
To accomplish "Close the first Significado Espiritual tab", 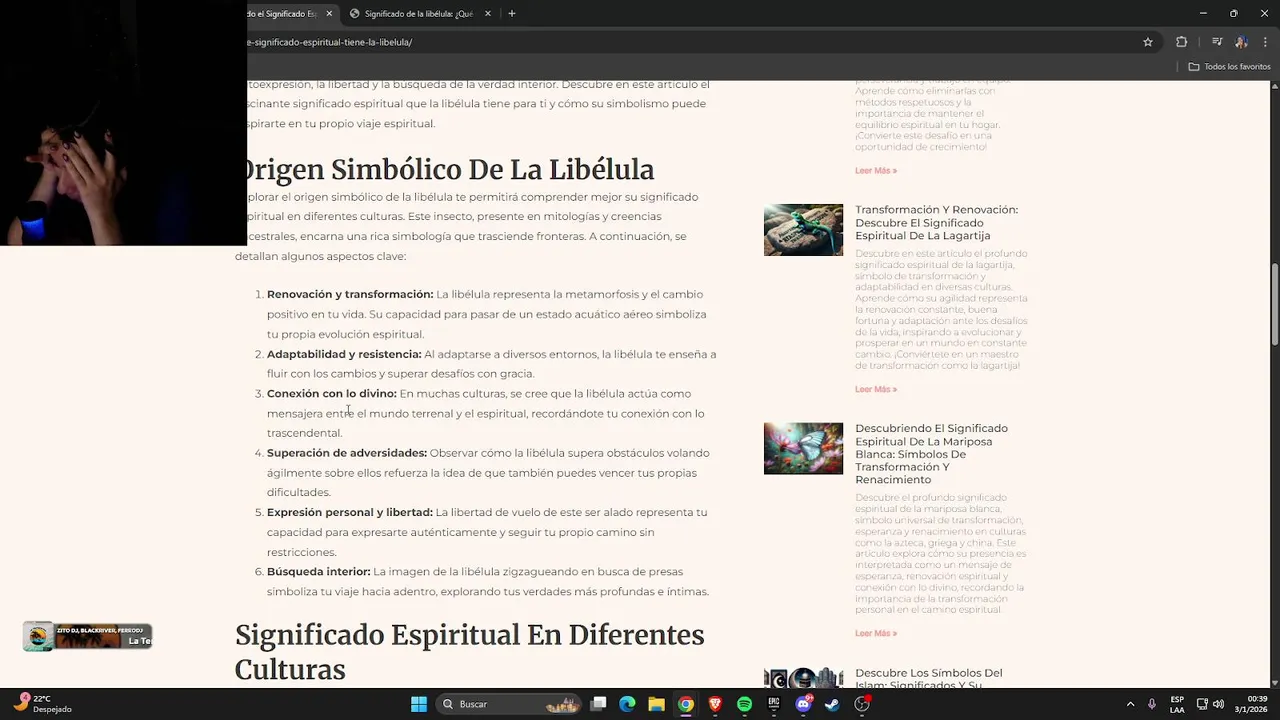I will pos(329,14).
